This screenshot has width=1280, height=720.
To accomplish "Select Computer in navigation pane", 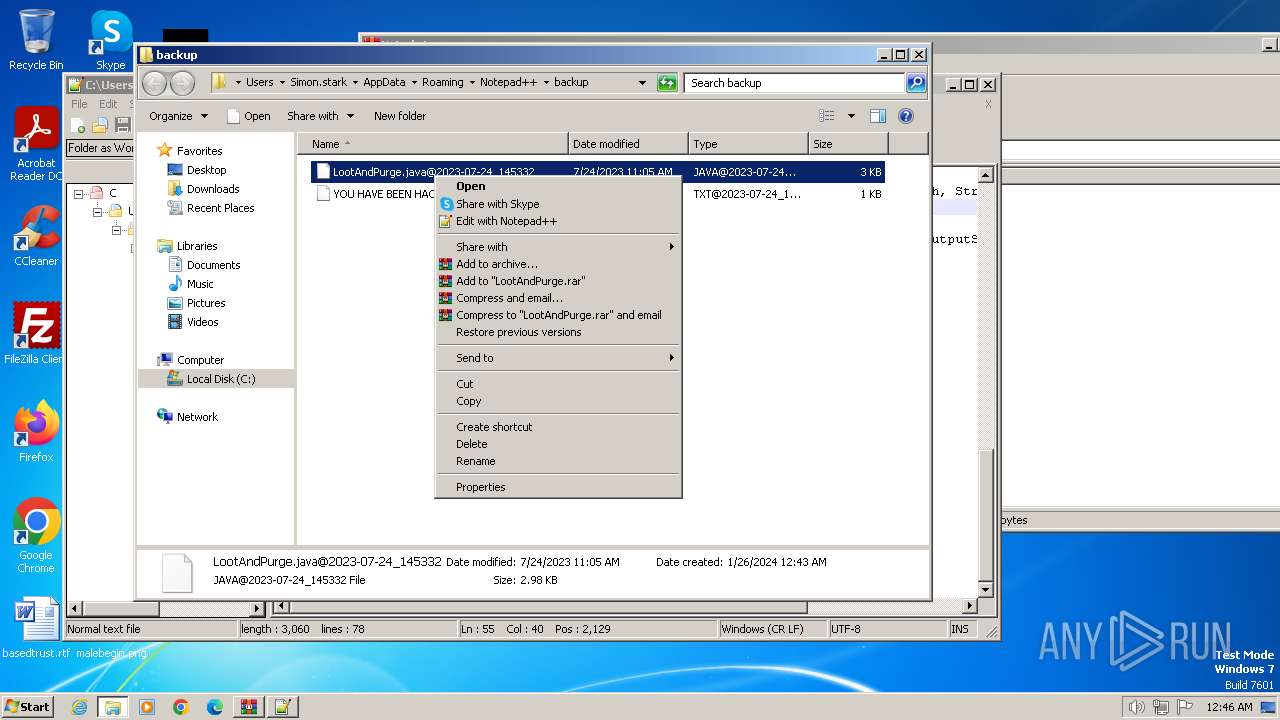I will click(x=200, y=360).
